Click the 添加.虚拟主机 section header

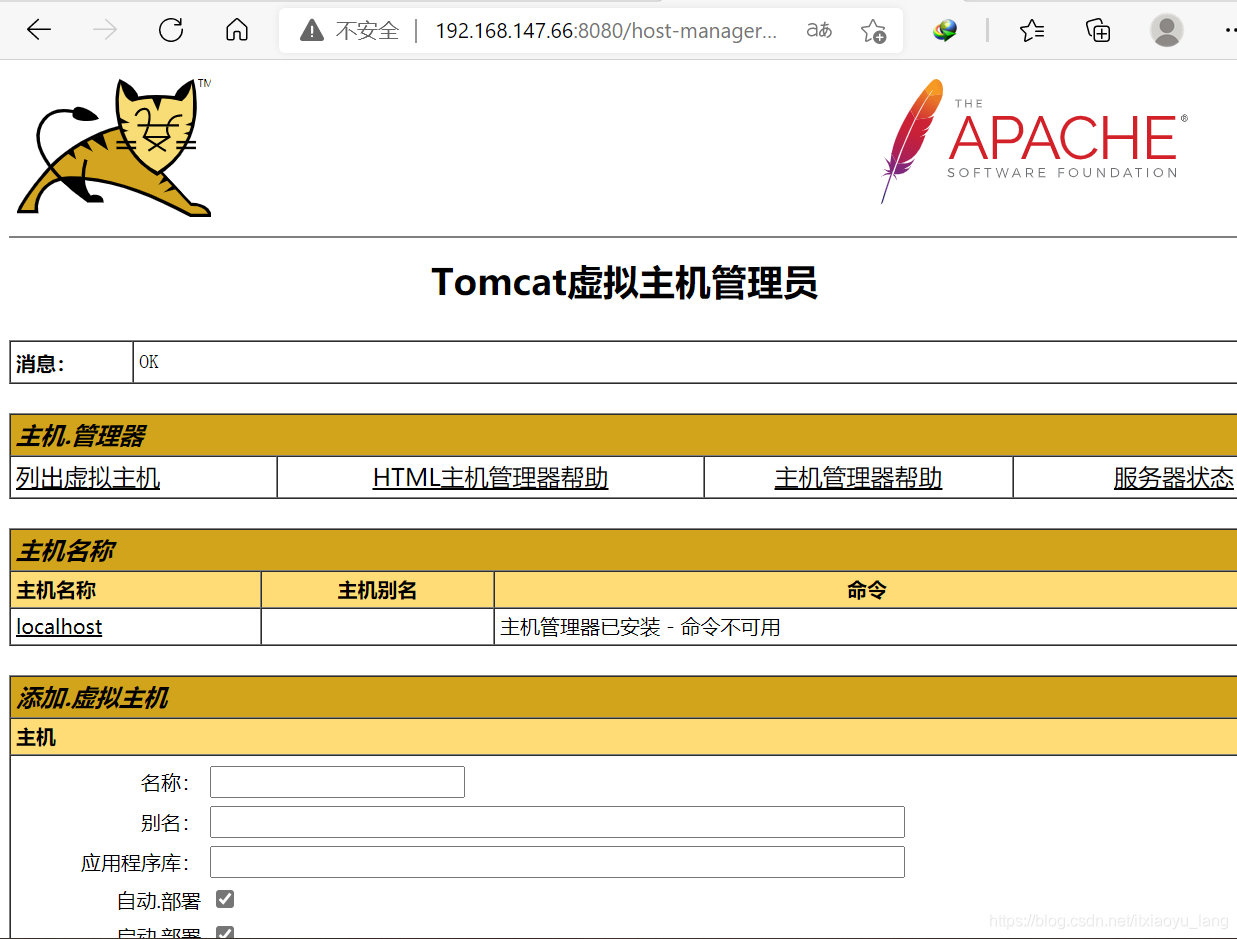point(623,698)
